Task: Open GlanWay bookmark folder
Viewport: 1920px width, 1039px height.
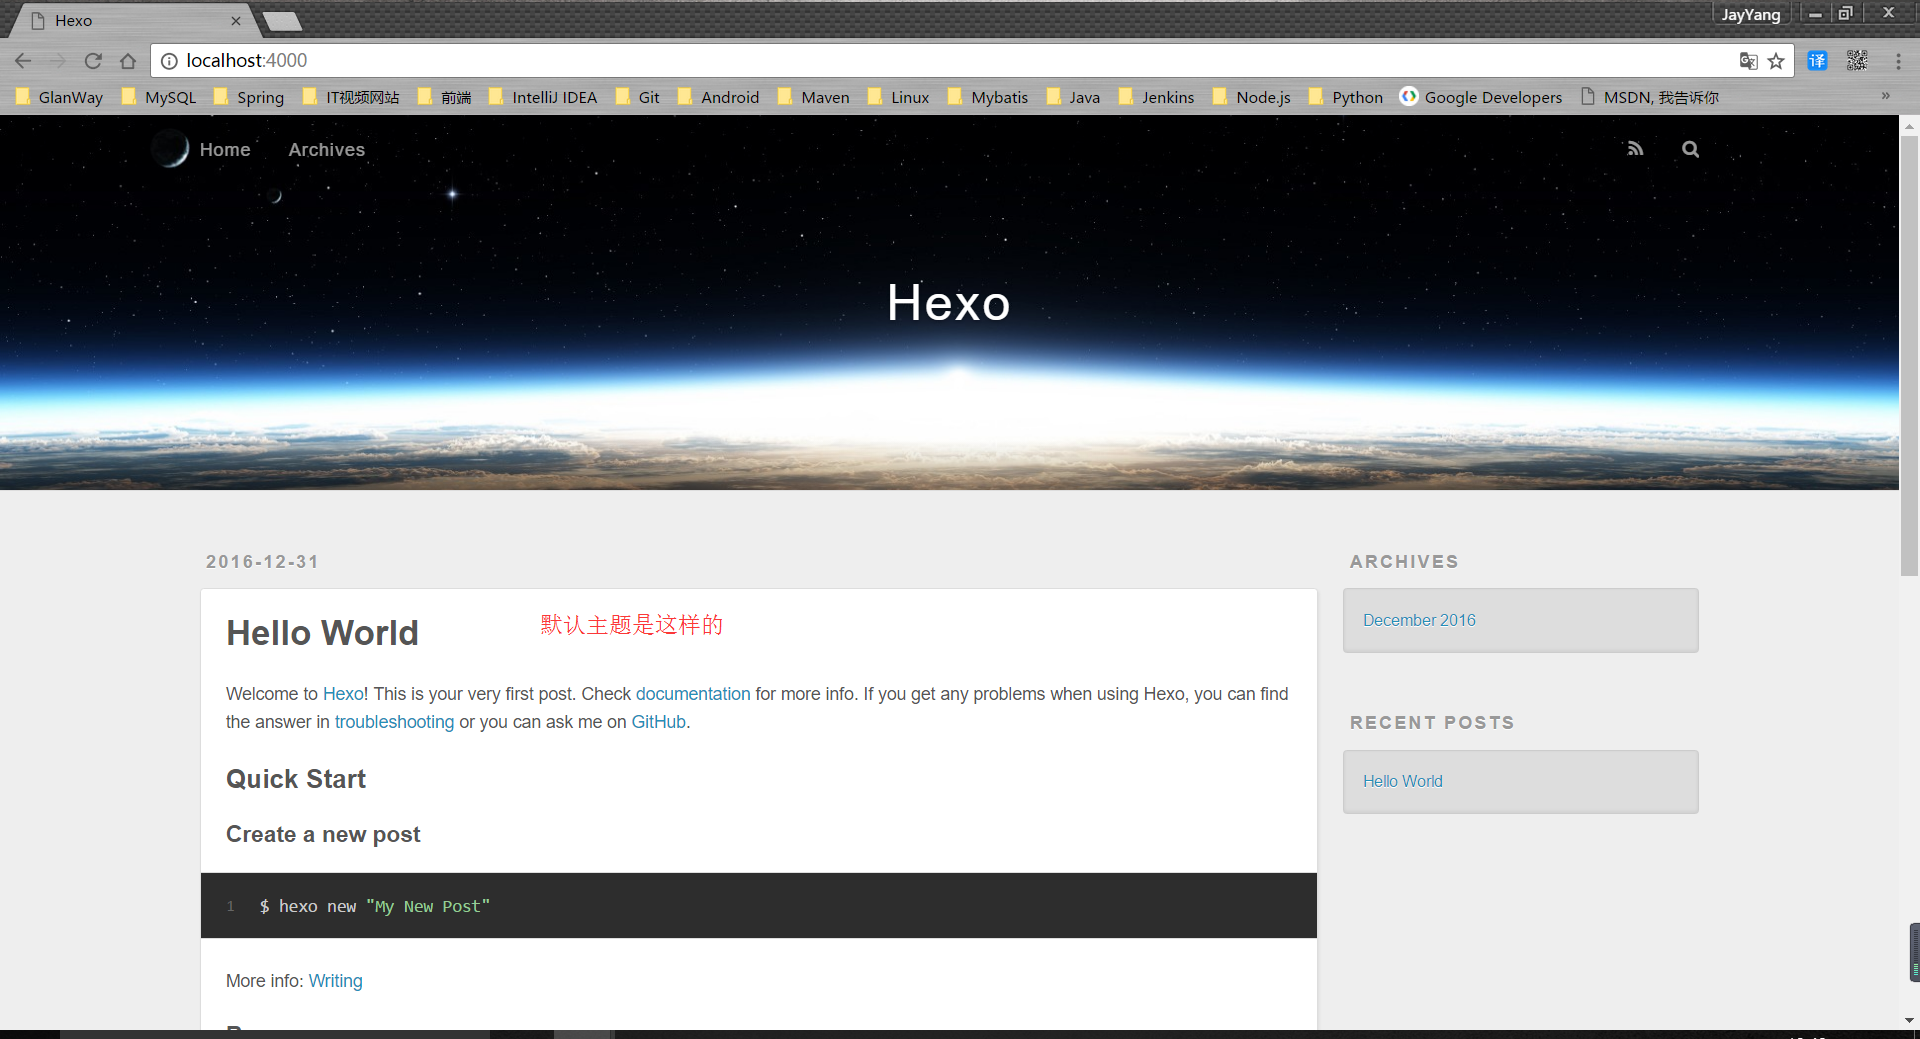Action: point(60,97)
